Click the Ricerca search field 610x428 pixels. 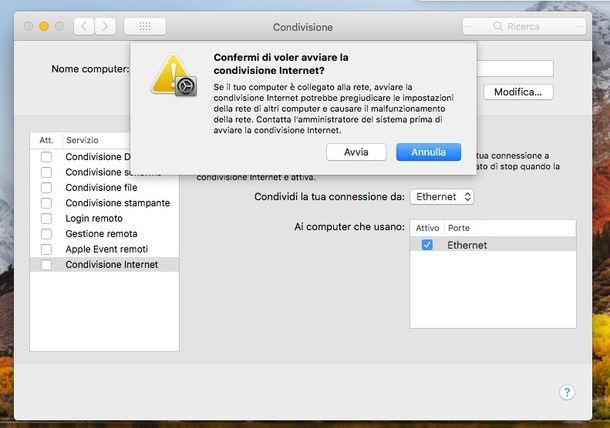tap(524, 26)
